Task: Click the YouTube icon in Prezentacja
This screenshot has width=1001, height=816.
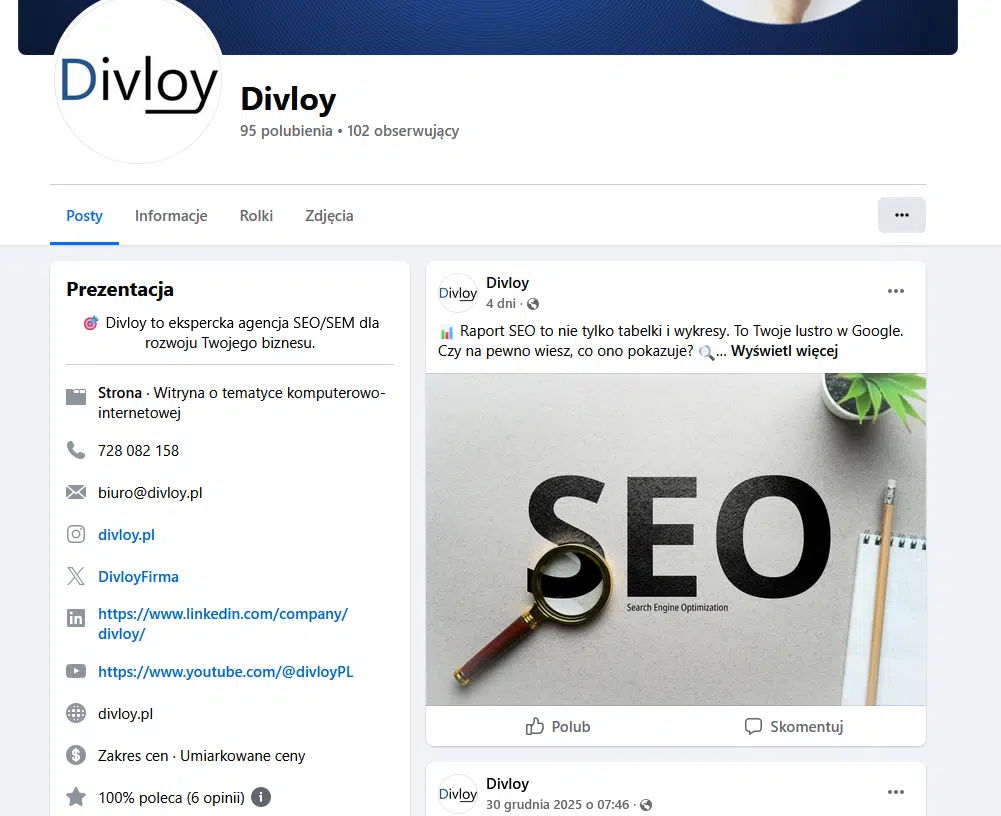Action: 76,671
